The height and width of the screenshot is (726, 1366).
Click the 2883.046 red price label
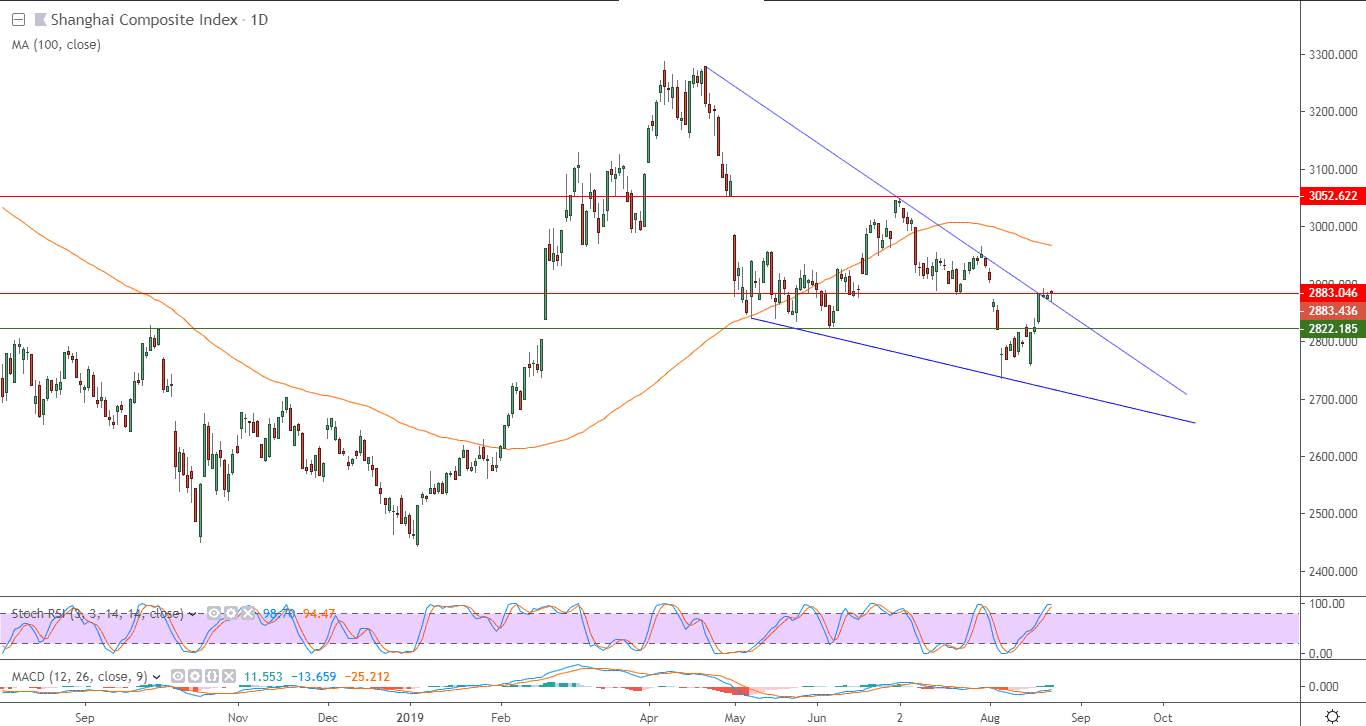1332,293
